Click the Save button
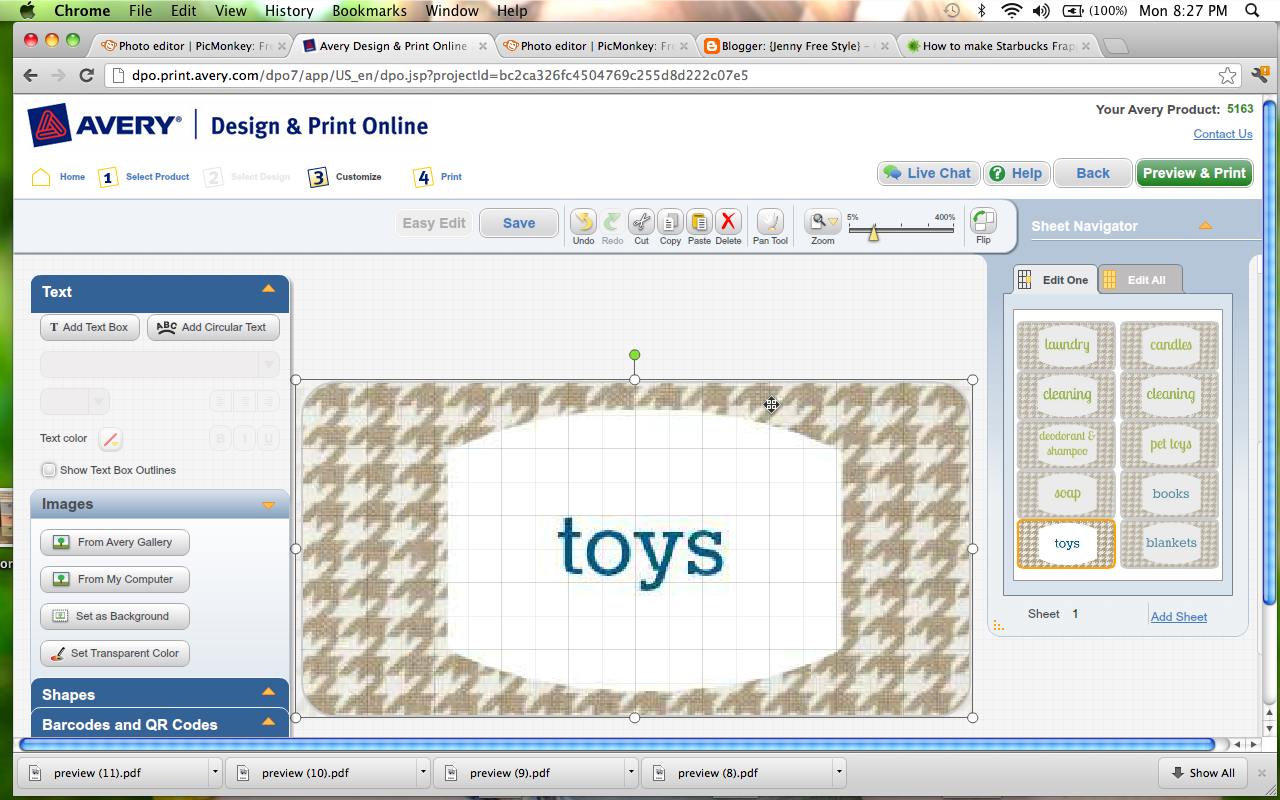The image size is (1280, 800). point(518,223)
